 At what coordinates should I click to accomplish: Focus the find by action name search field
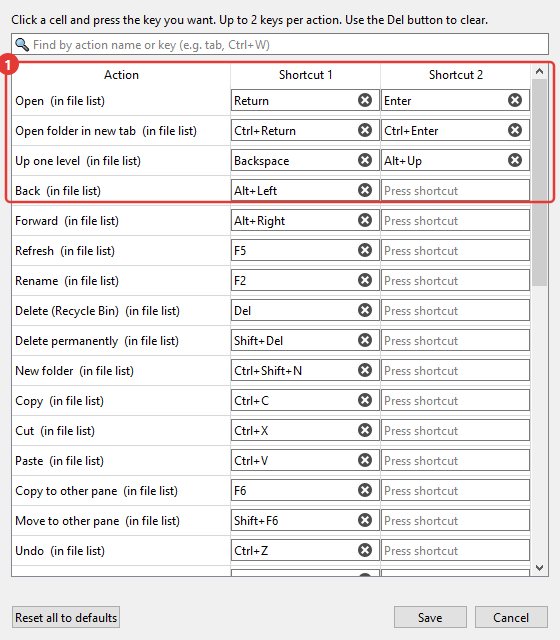pos(280,44)
